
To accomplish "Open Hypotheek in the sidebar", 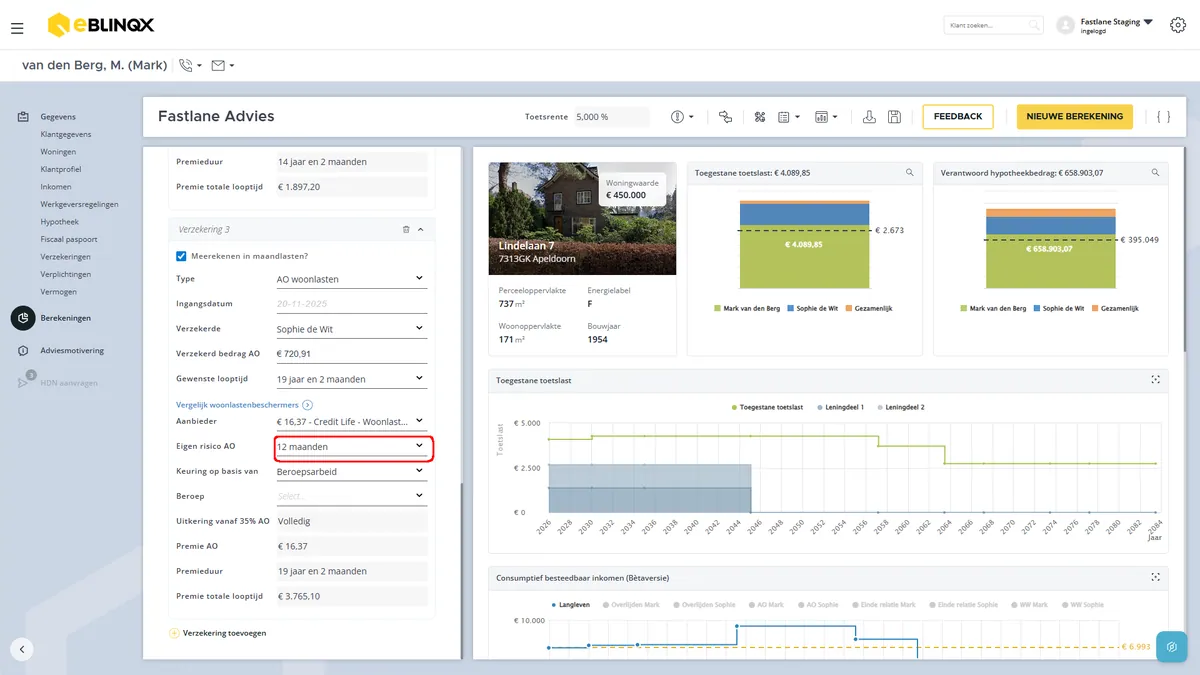I will point(59,222).
